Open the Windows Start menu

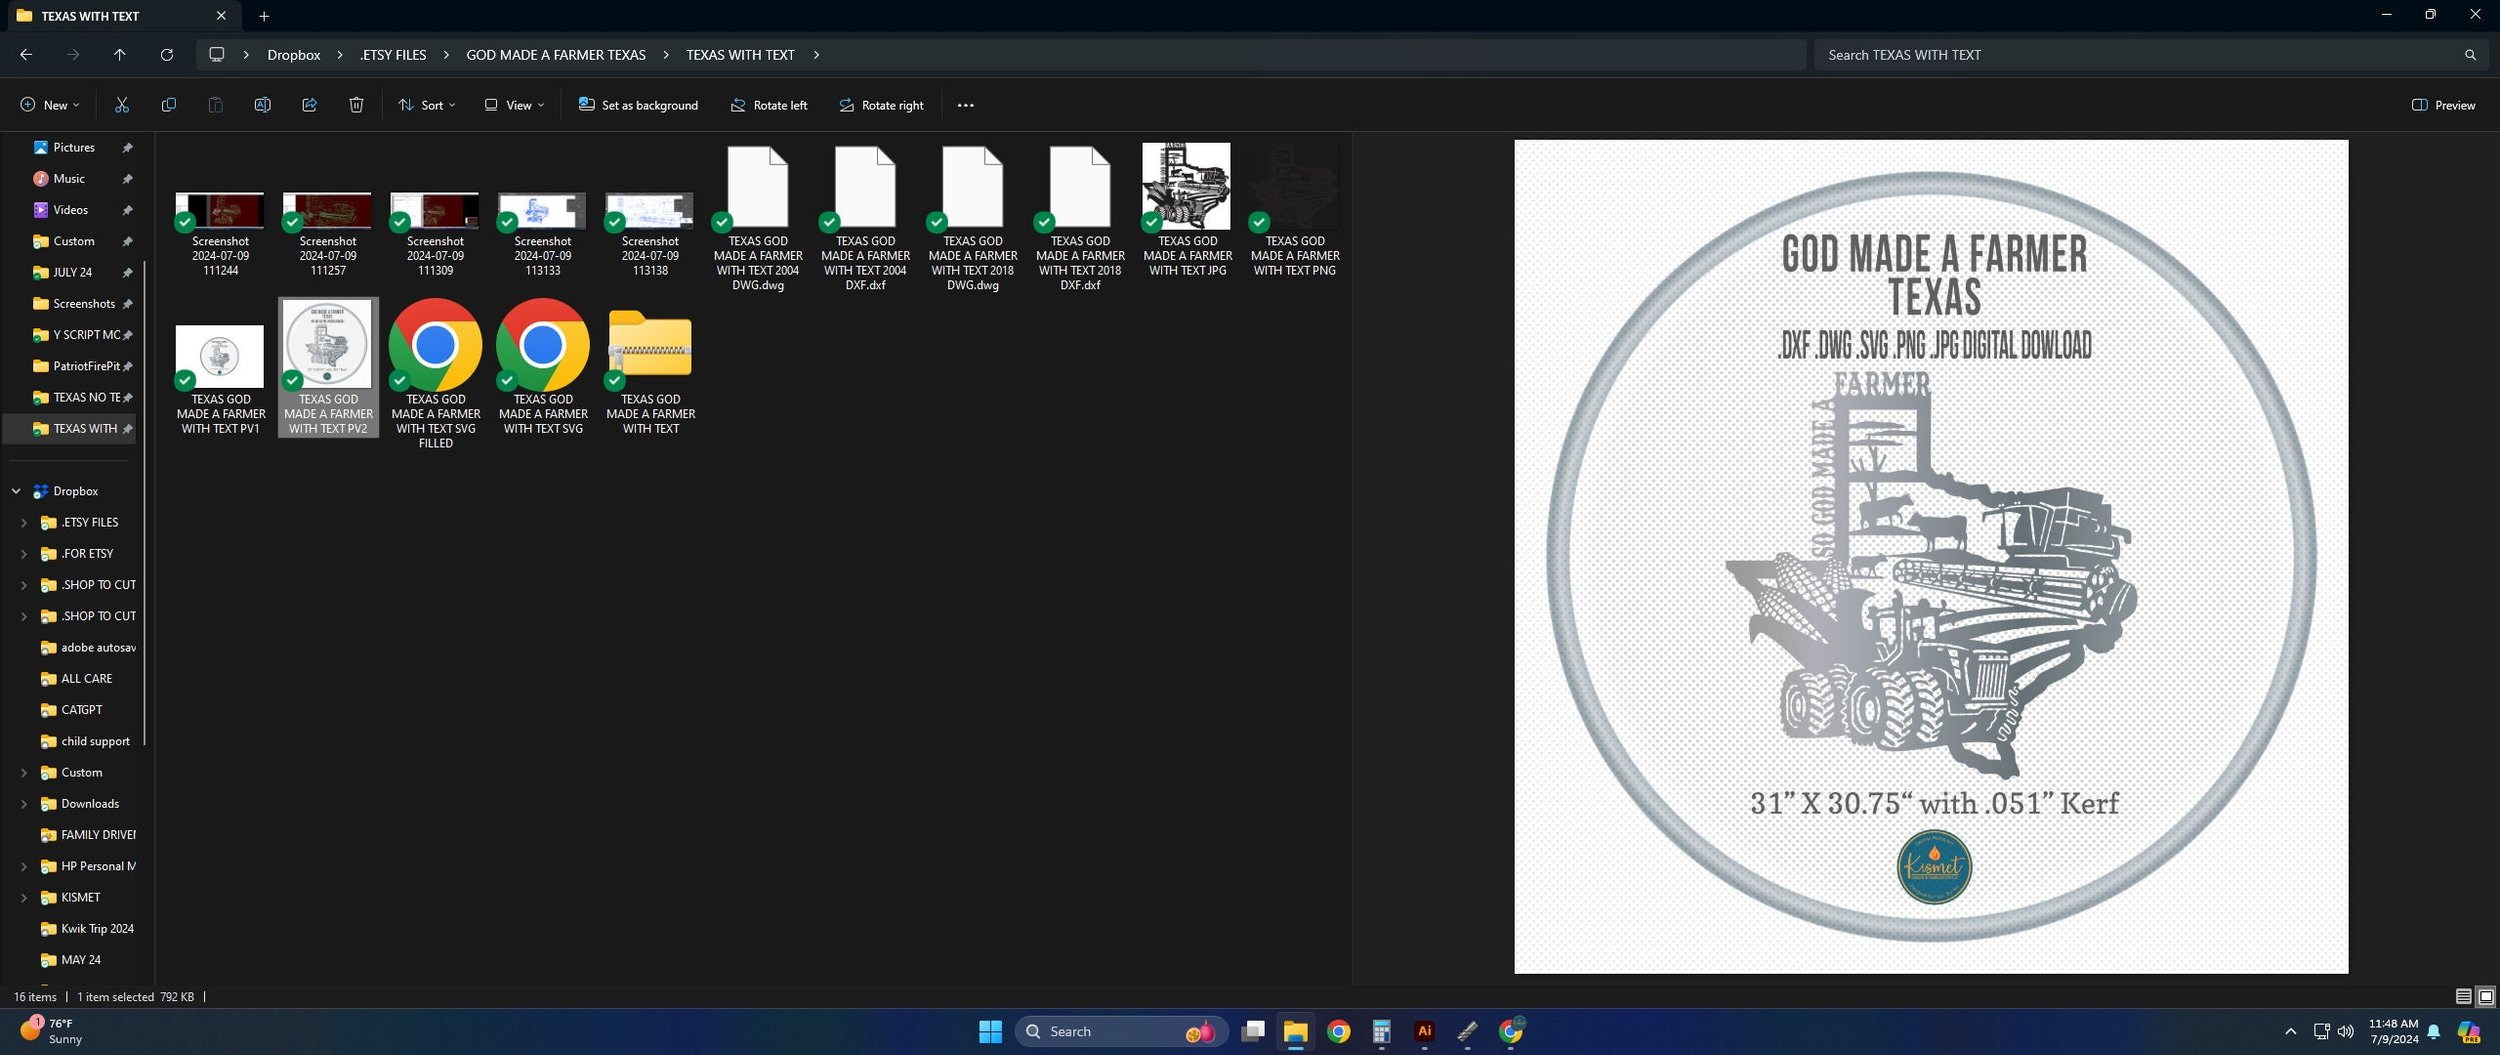point(990,1031)
